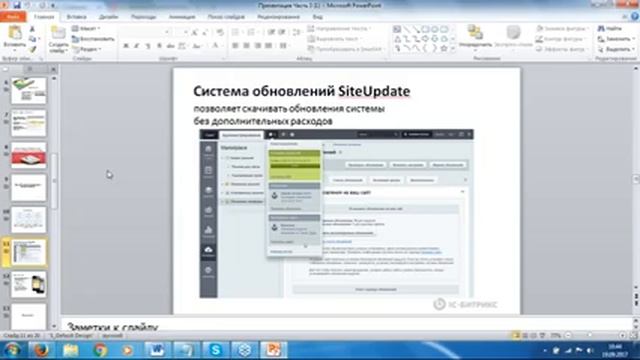
Task: Select the star shape in shapes gallery
Action: (444, 49)
